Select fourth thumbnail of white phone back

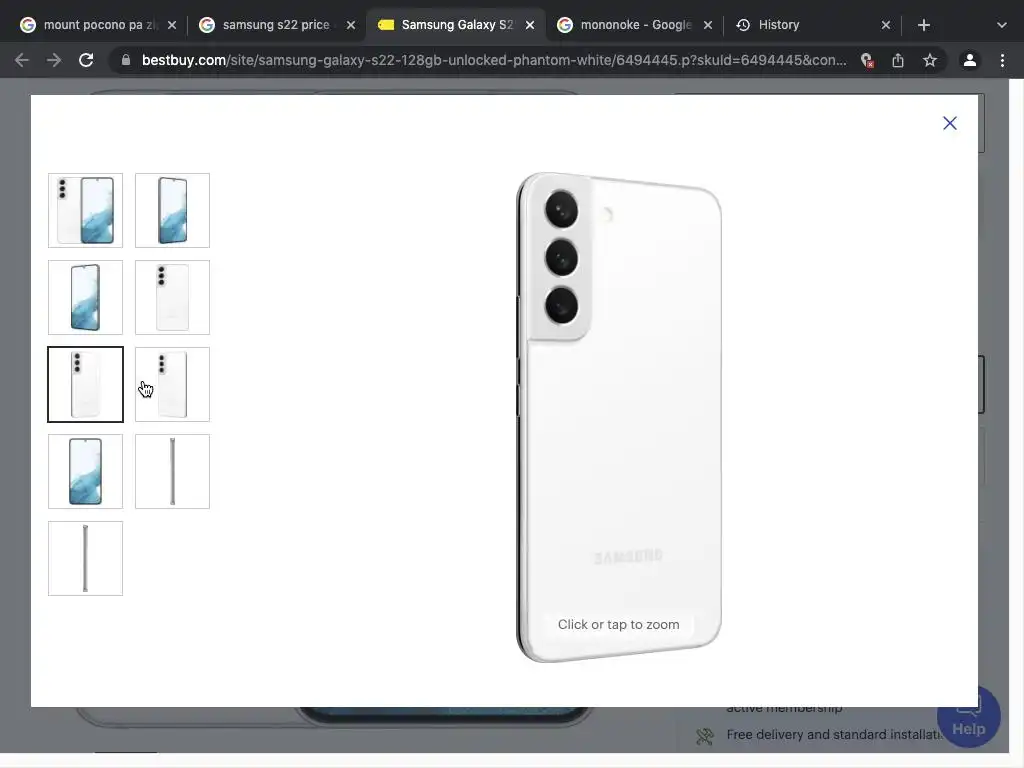tap(172, 297)
